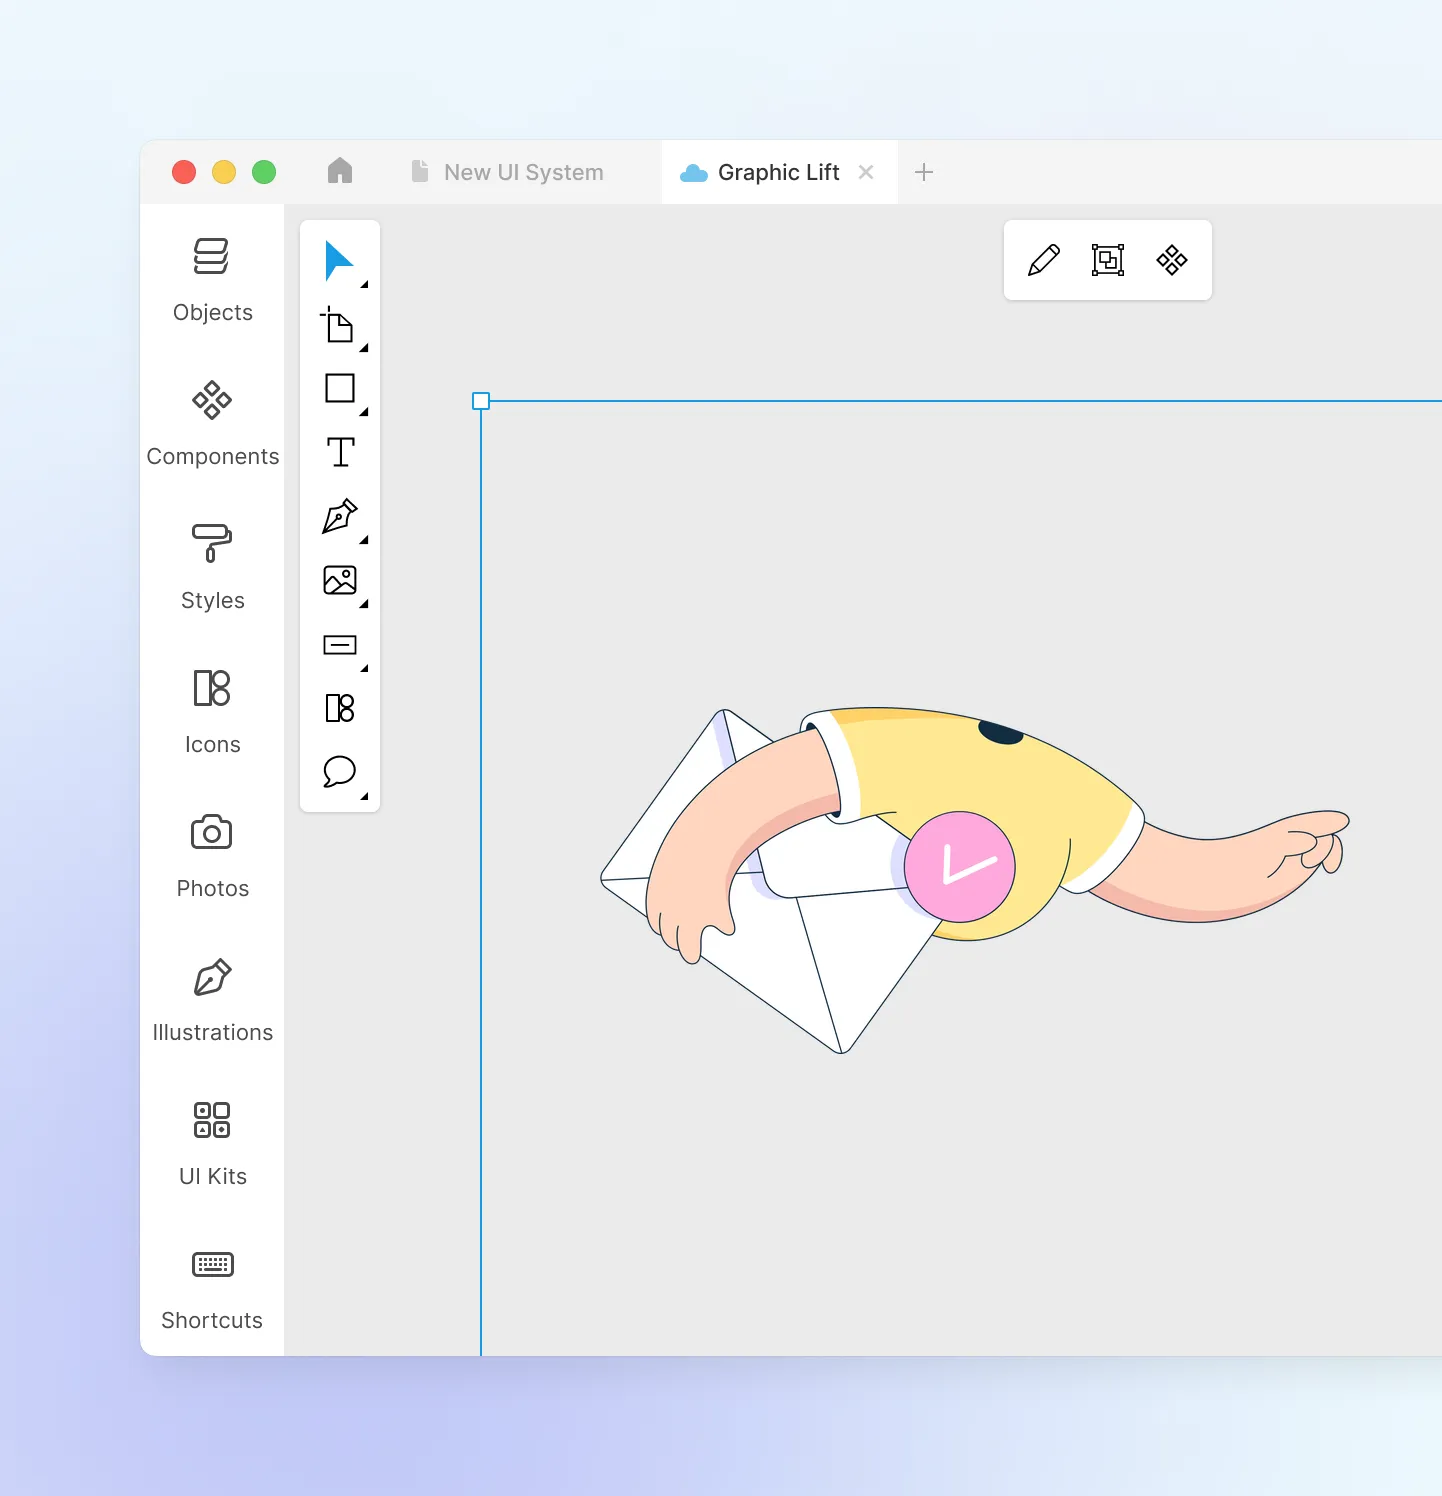
Task: Expand the Select tool options arrow
Action: 364,285
